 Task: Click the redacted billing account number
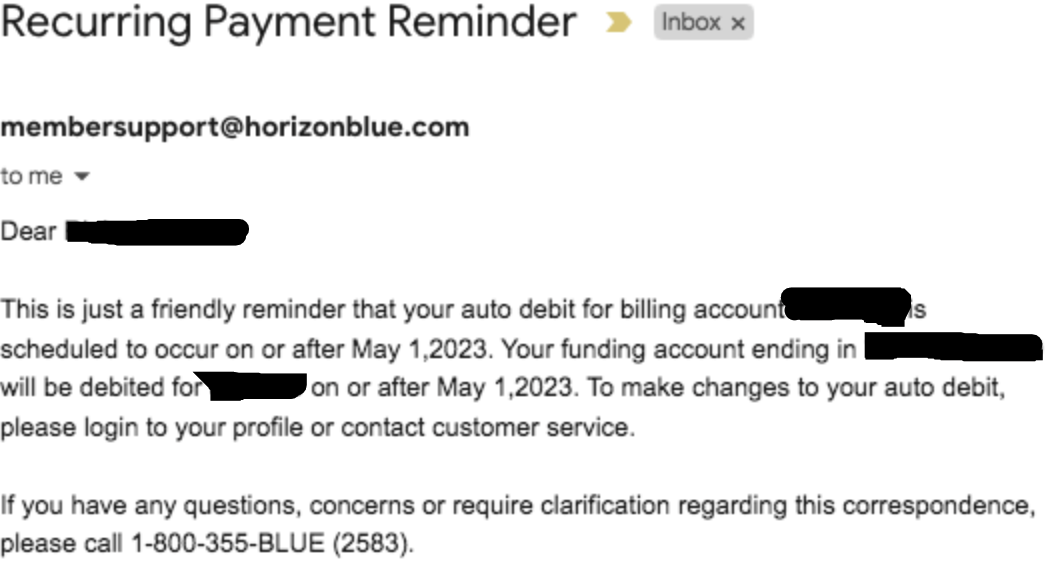pyautogui.click(x=846, y=305)
